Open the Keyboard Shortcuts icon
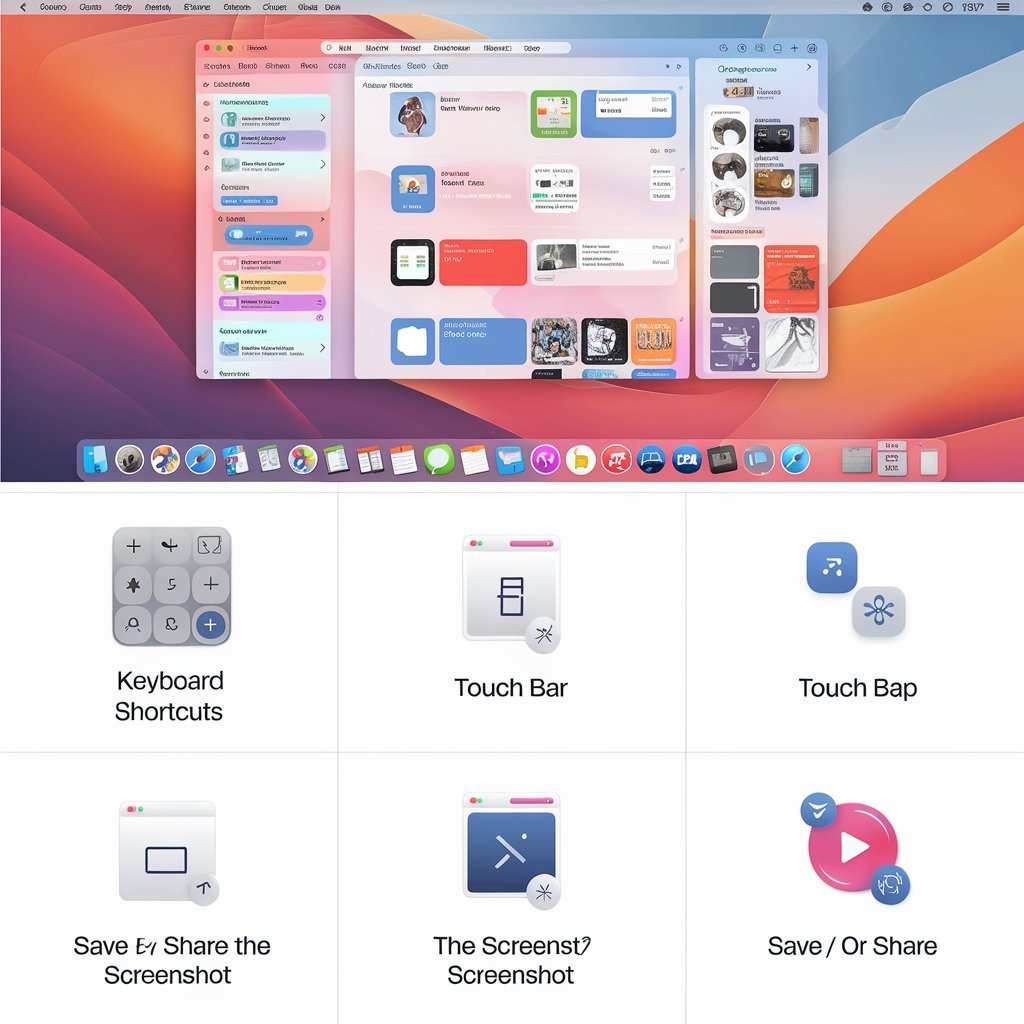The width and height of the screenshot is (1024, 1024). click(170, 585)
